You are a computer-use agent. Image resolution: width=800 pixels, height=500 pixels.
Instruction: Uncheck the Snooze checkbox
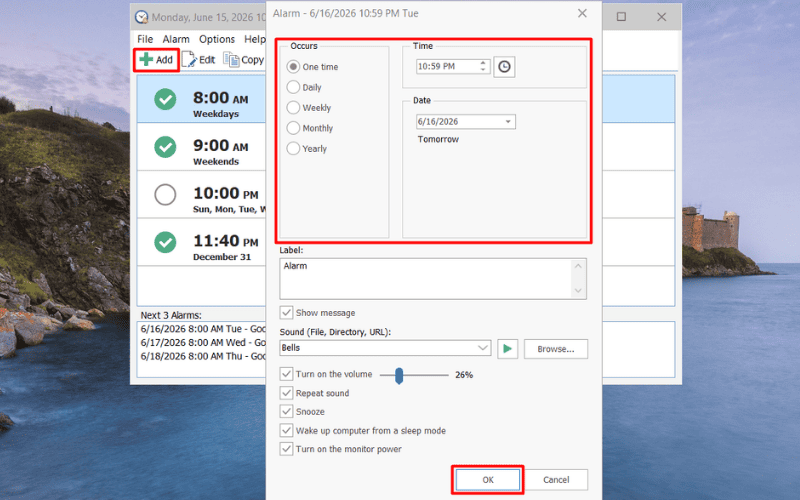coord(286,412)
